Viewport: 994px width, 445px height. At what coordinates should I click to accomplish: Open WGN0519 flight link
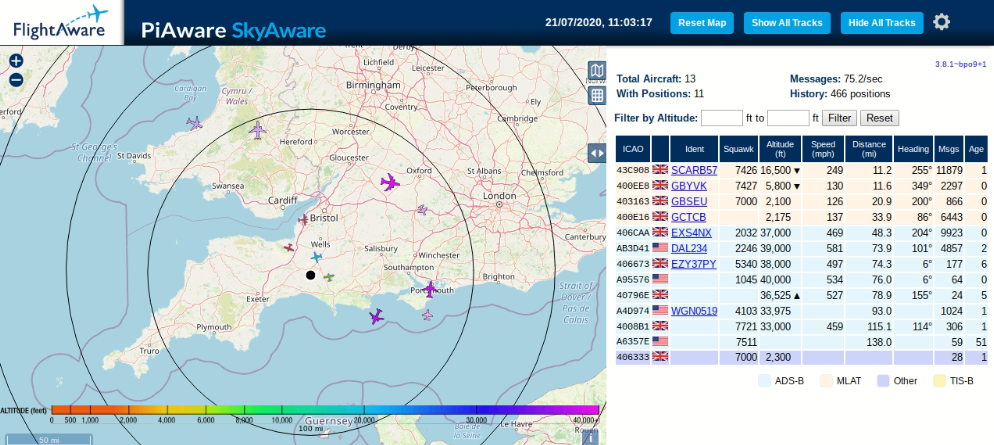point(694,311)
